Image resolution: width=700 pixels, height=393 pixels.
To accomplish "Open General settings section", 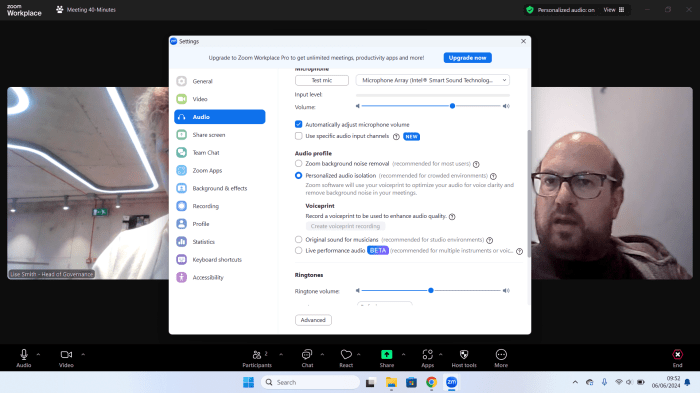I will coord(220,81).
